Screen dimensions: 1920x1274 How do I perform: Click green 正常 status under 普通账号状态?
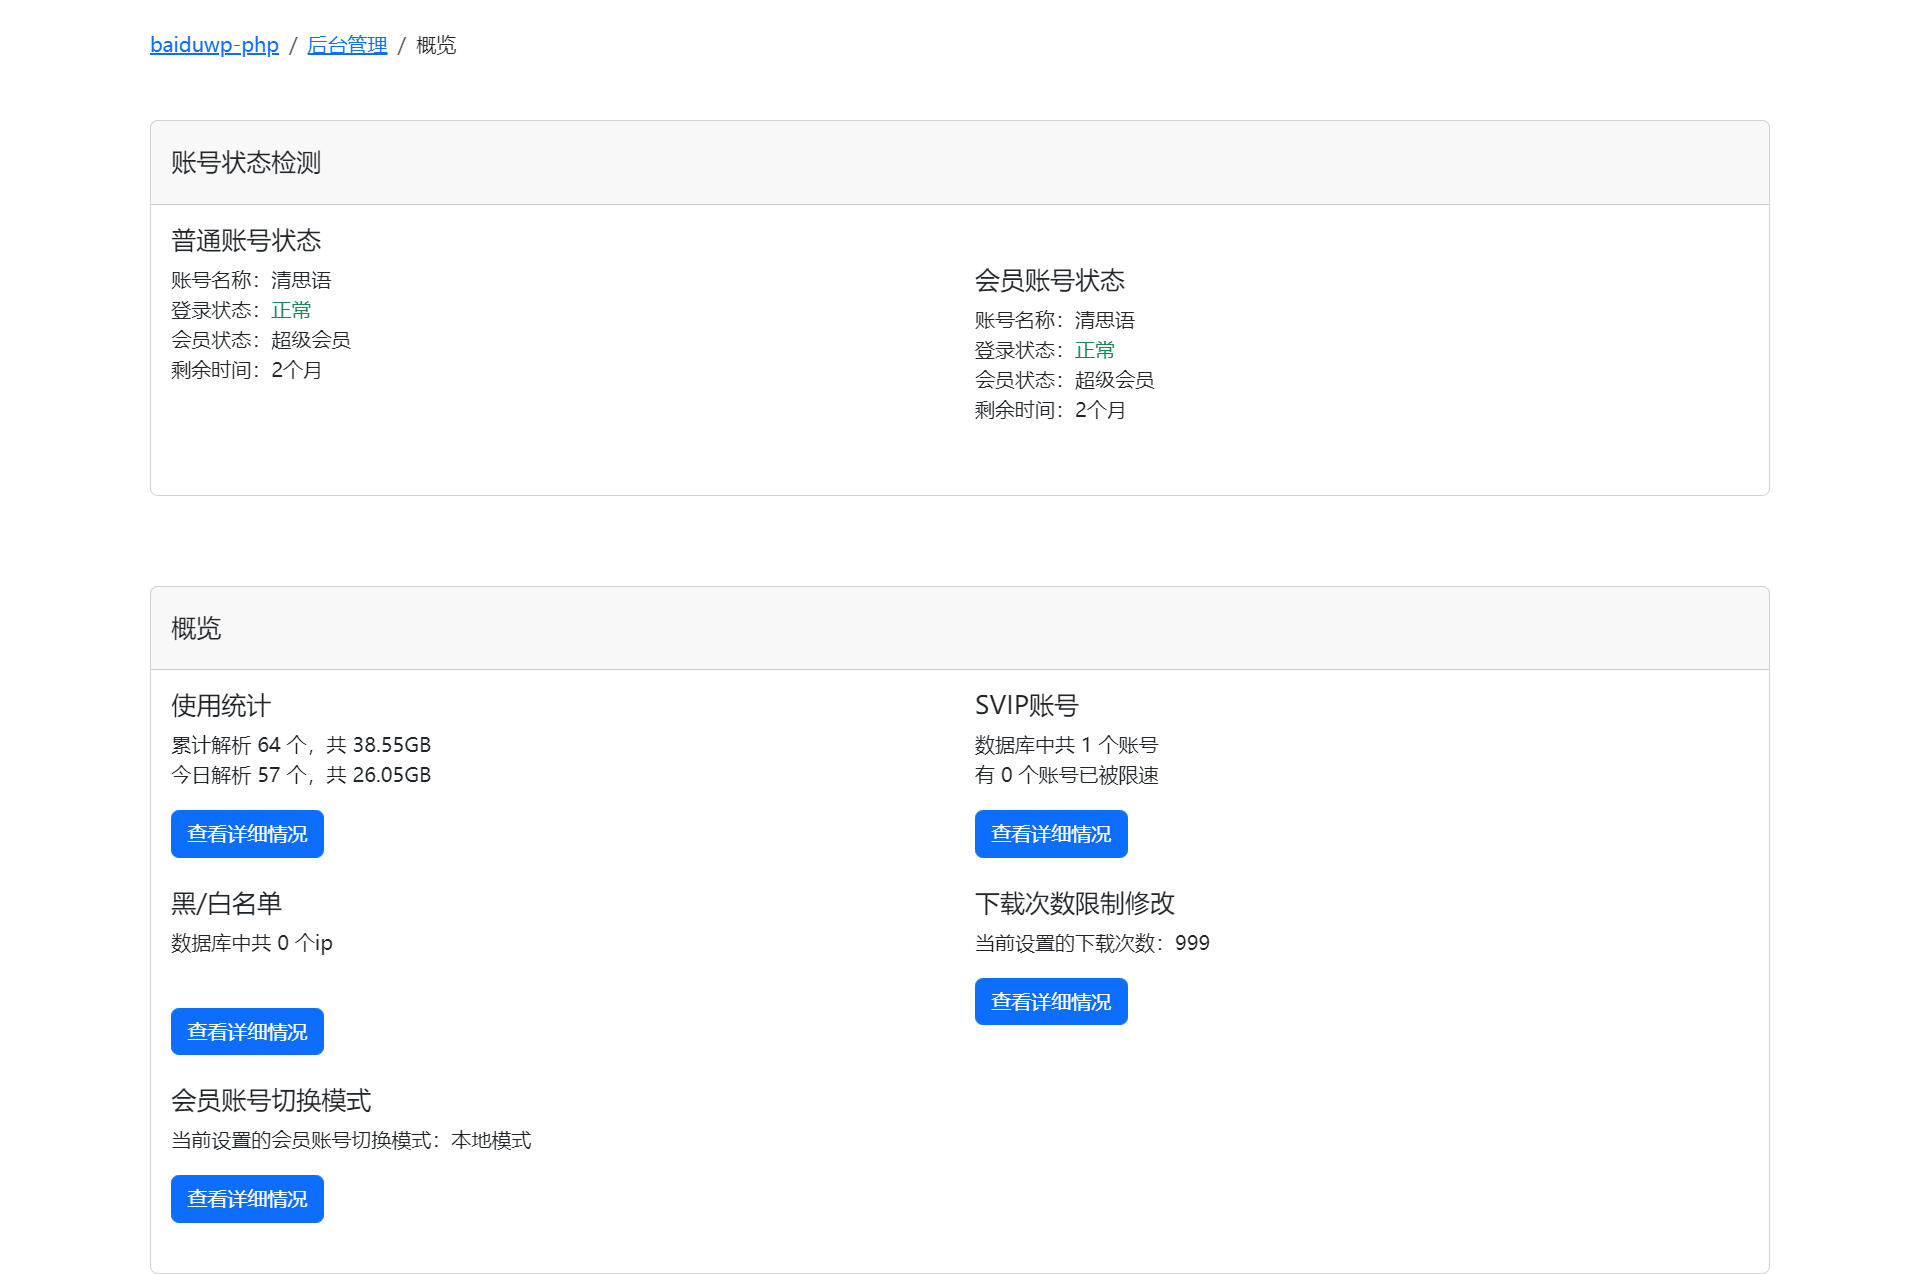291,310
